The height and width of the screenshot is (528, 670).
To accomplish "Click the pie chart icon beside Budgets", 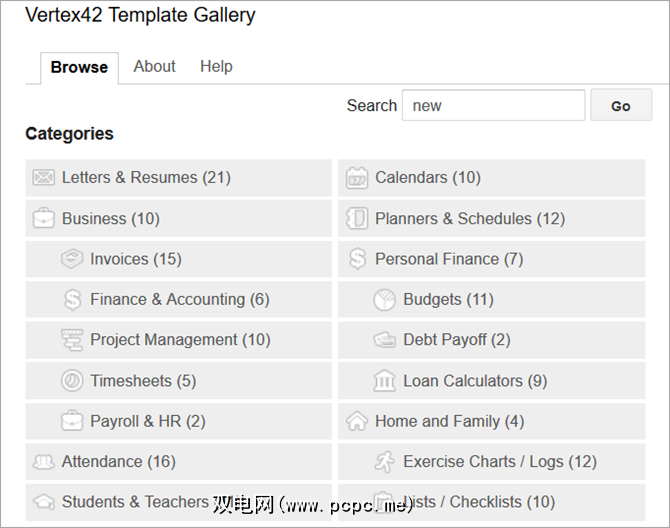I will 385,299.
